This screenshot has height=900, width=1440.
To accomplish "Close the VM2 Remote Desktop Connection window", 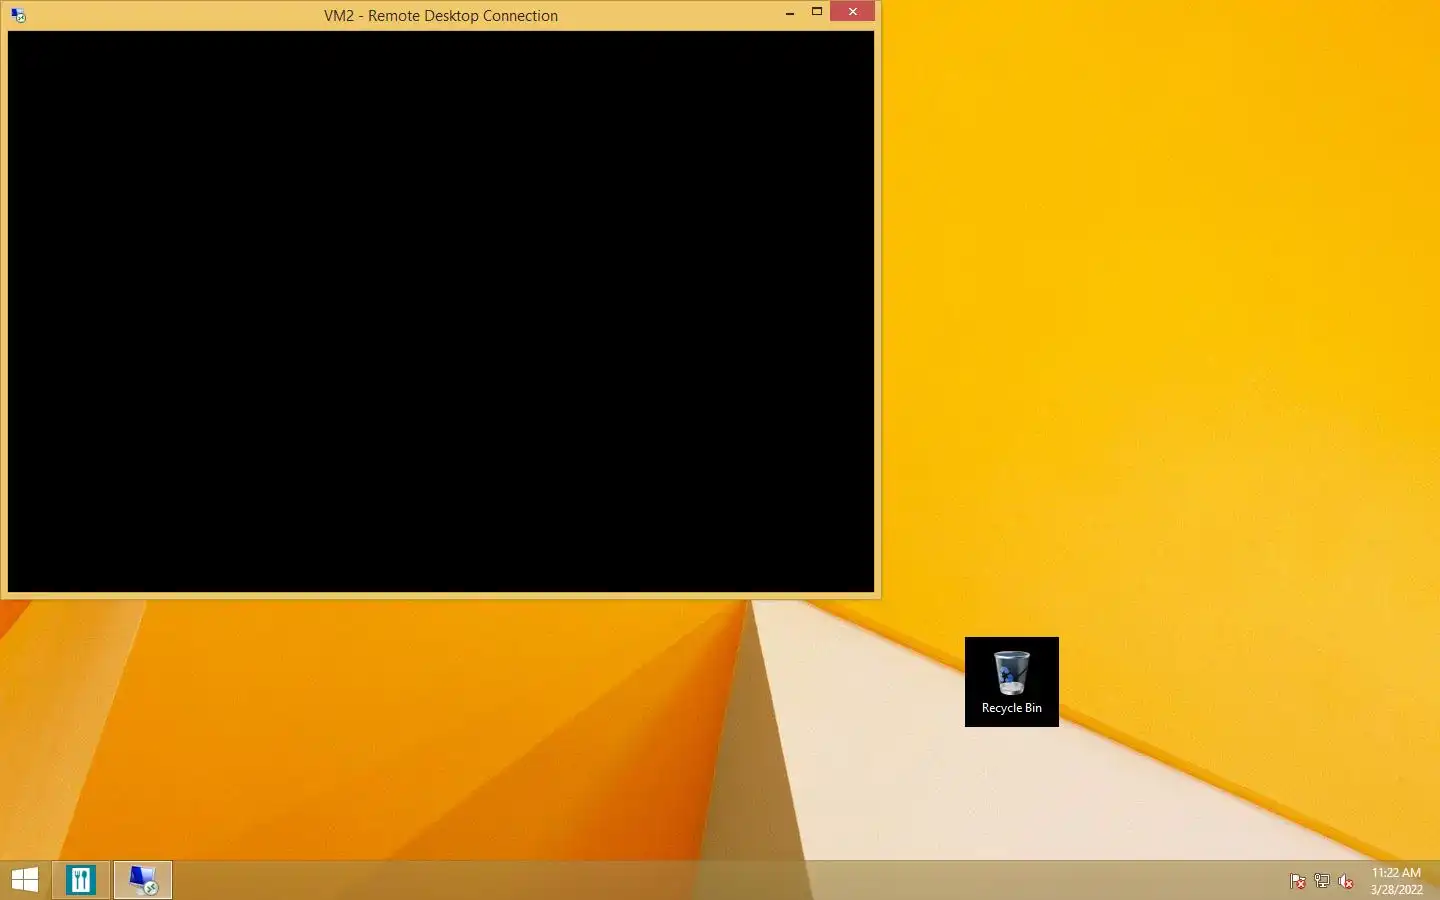I will pos(852,11).
